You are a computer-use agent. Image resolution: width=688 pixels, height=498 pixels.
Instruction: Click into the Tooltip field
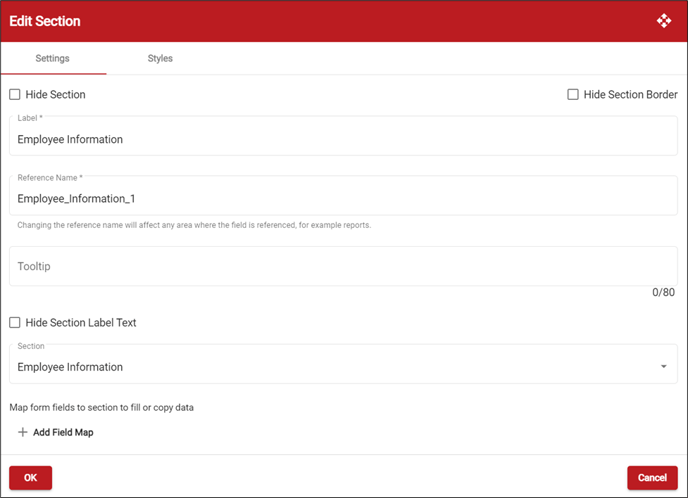point(343,266)
